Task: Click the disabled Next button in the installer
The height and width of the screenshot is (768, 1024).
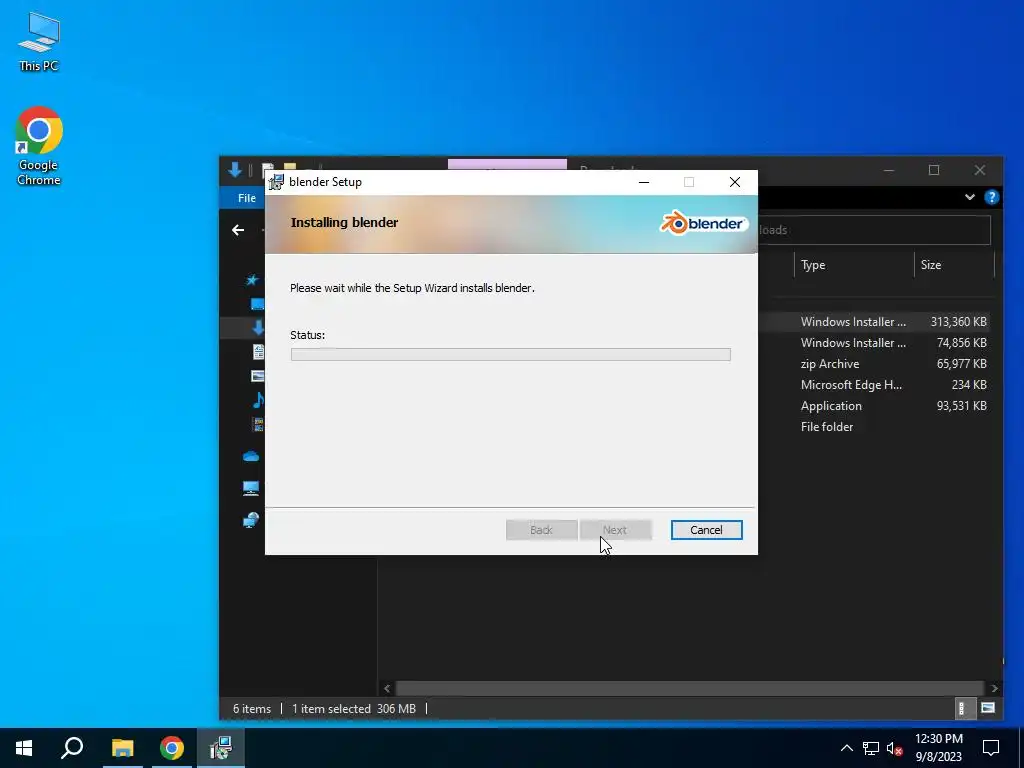Action: 615,530
